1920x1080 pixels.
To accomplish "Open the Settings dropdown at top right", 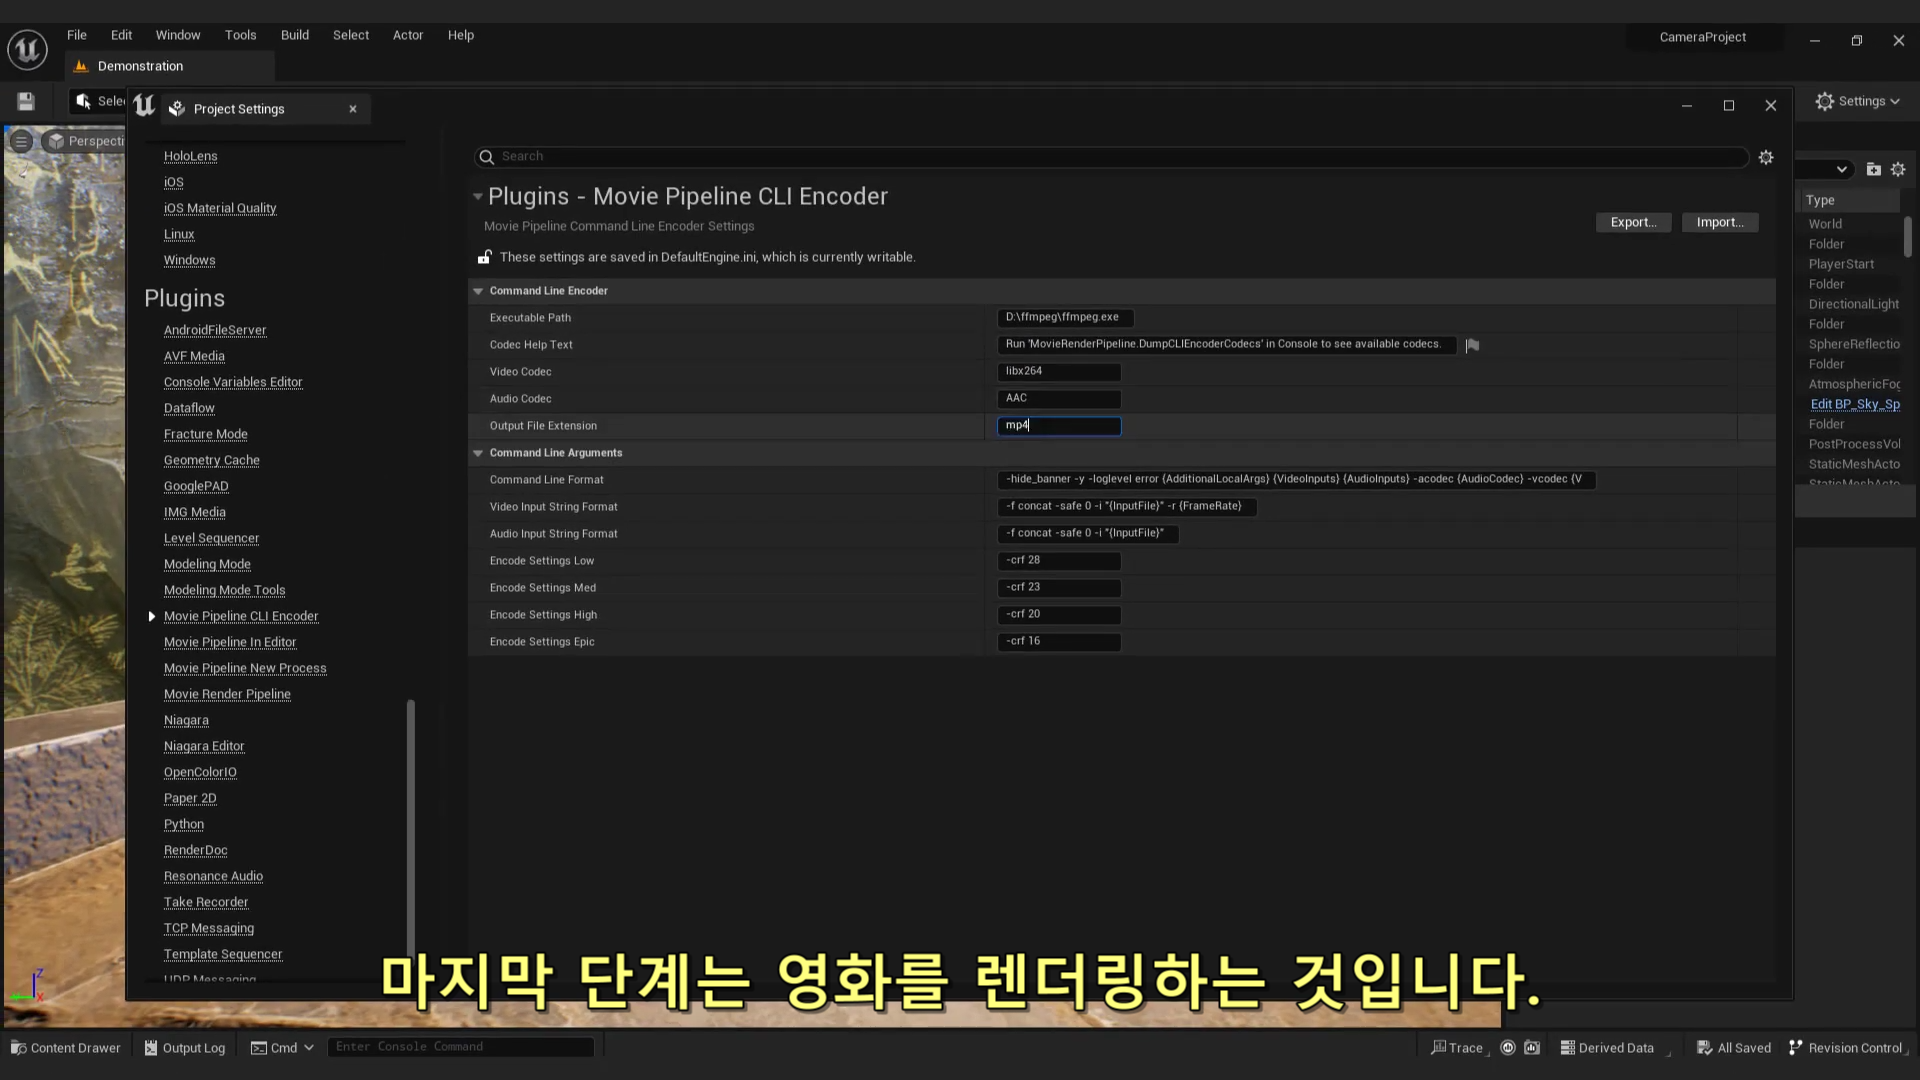I will tap(1857, 101).
